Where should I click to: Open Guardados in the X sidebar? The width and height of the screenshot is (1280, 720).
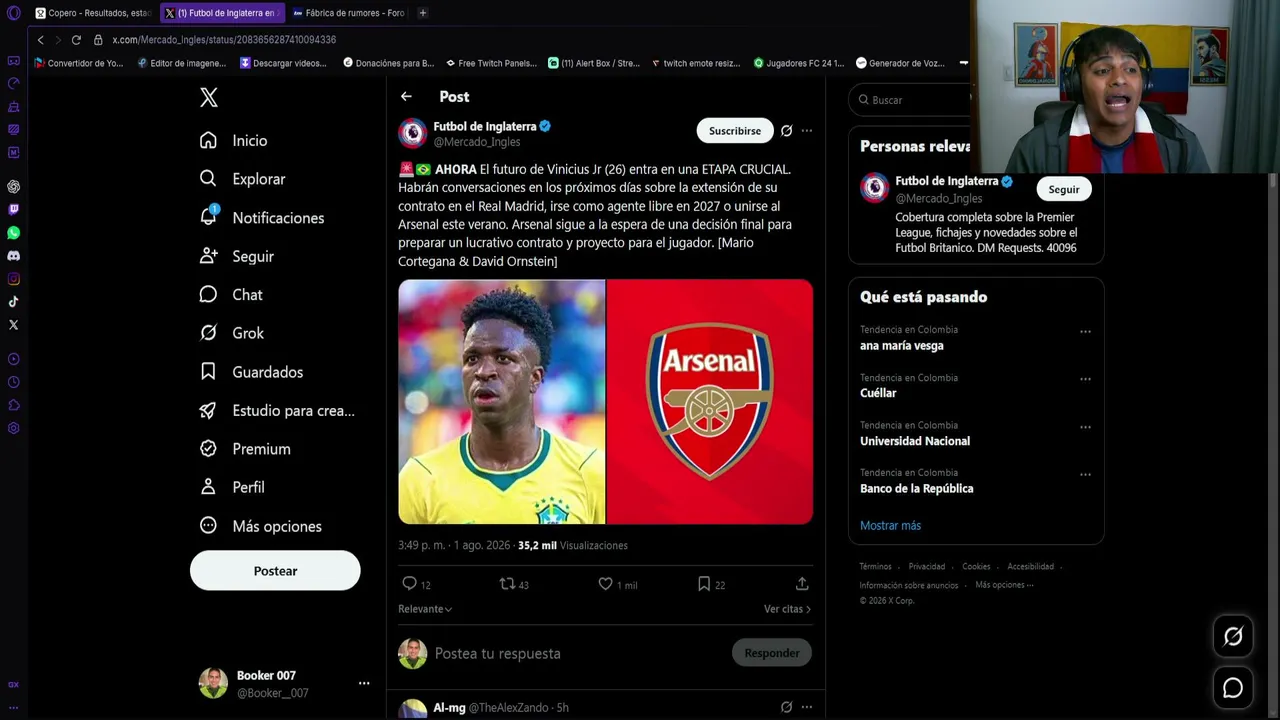point(251,372)
